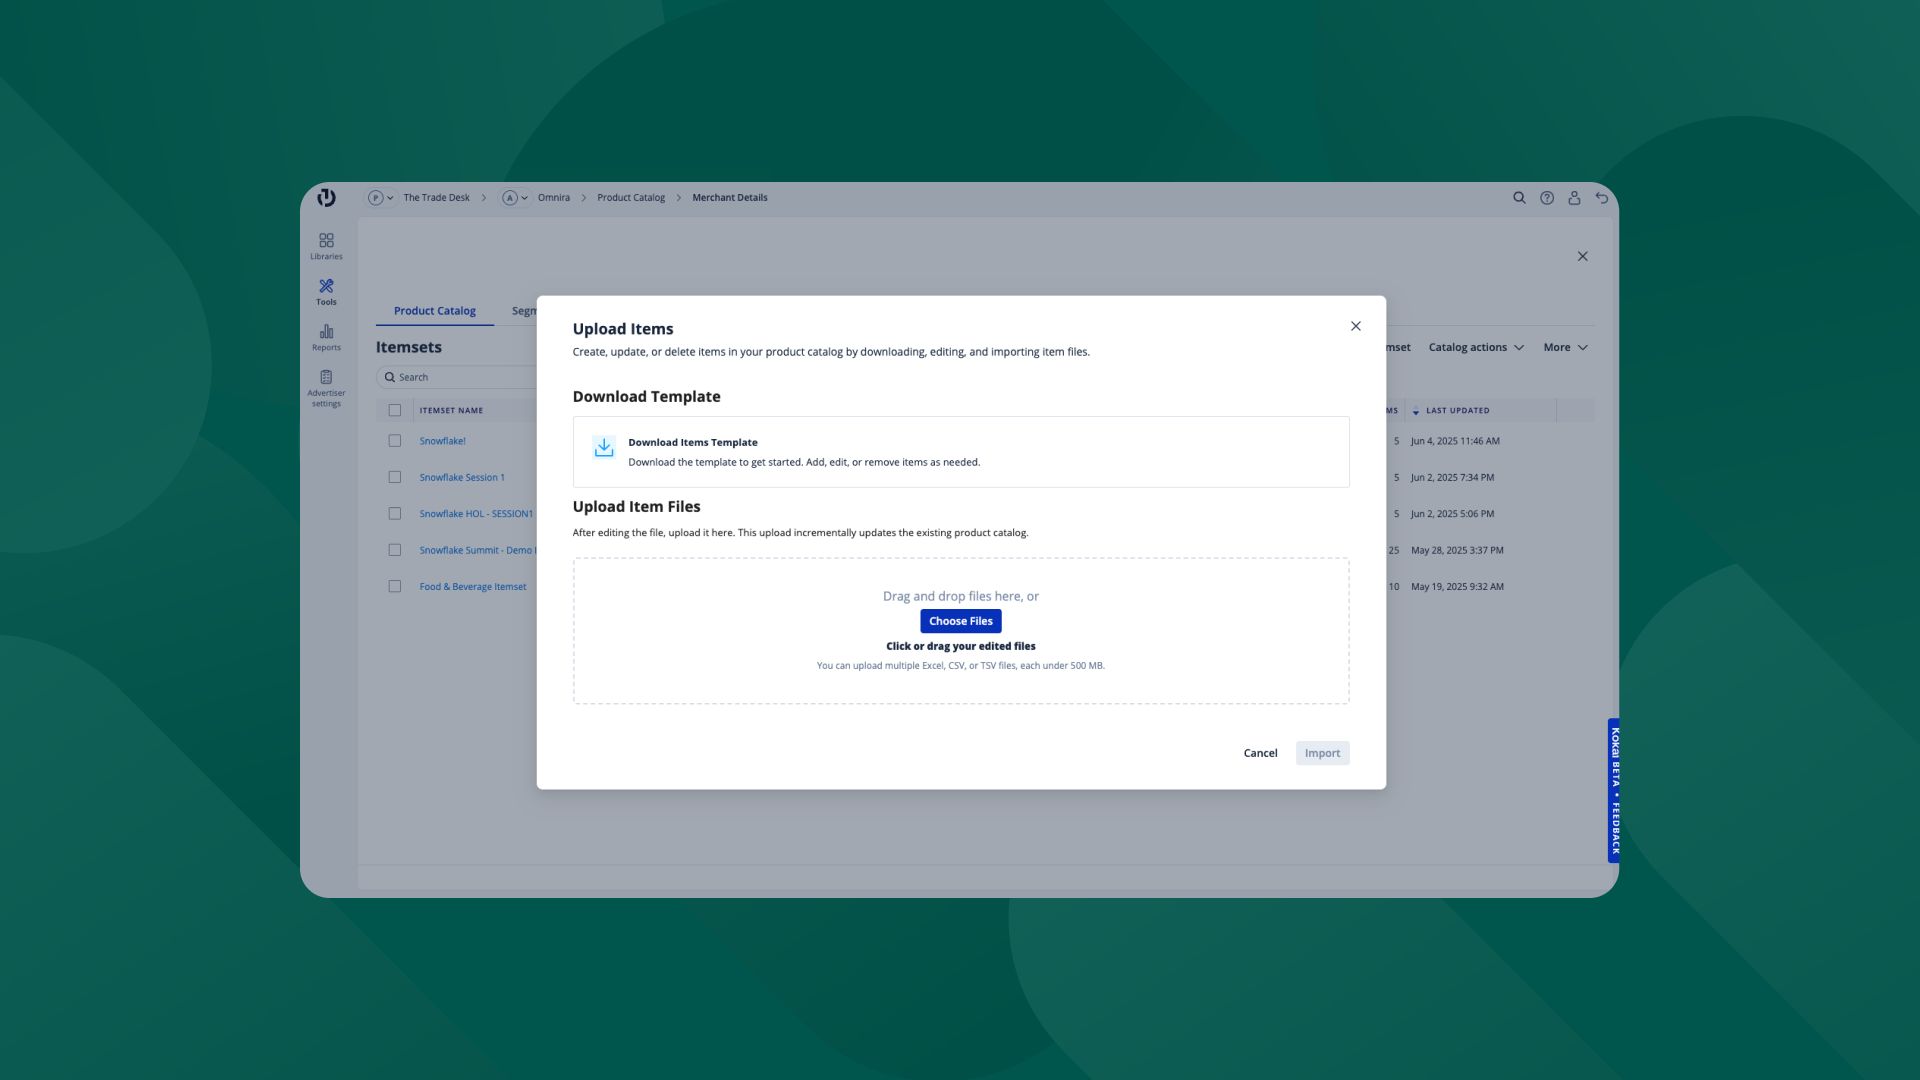Go to Product Catalog breadcrumb
The height and width of the screenshot is (1080, 1920).
click(x=630, y=198)
